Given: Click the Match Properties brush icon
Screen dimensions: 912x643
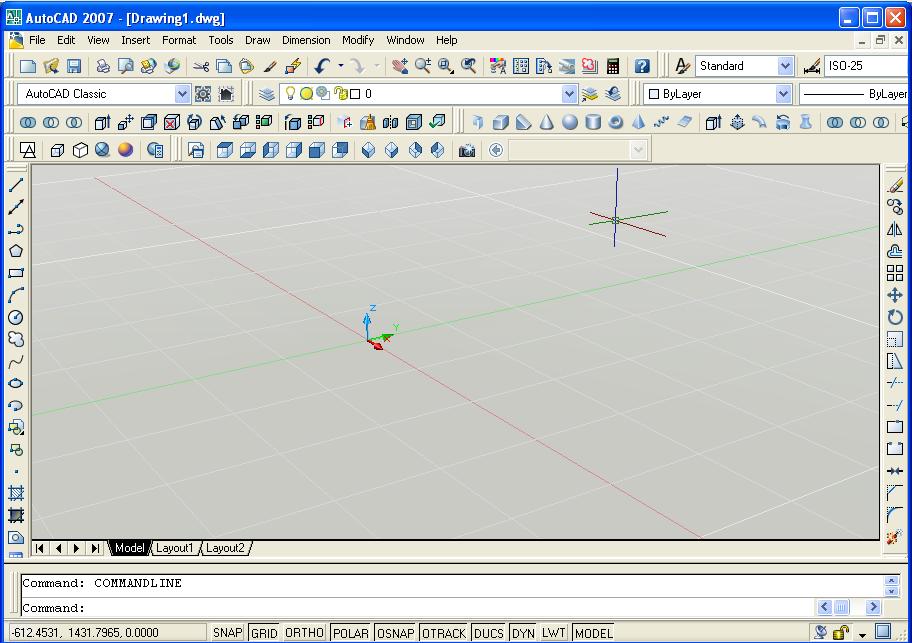Looking at the screenshot, I should coord(269,66).
